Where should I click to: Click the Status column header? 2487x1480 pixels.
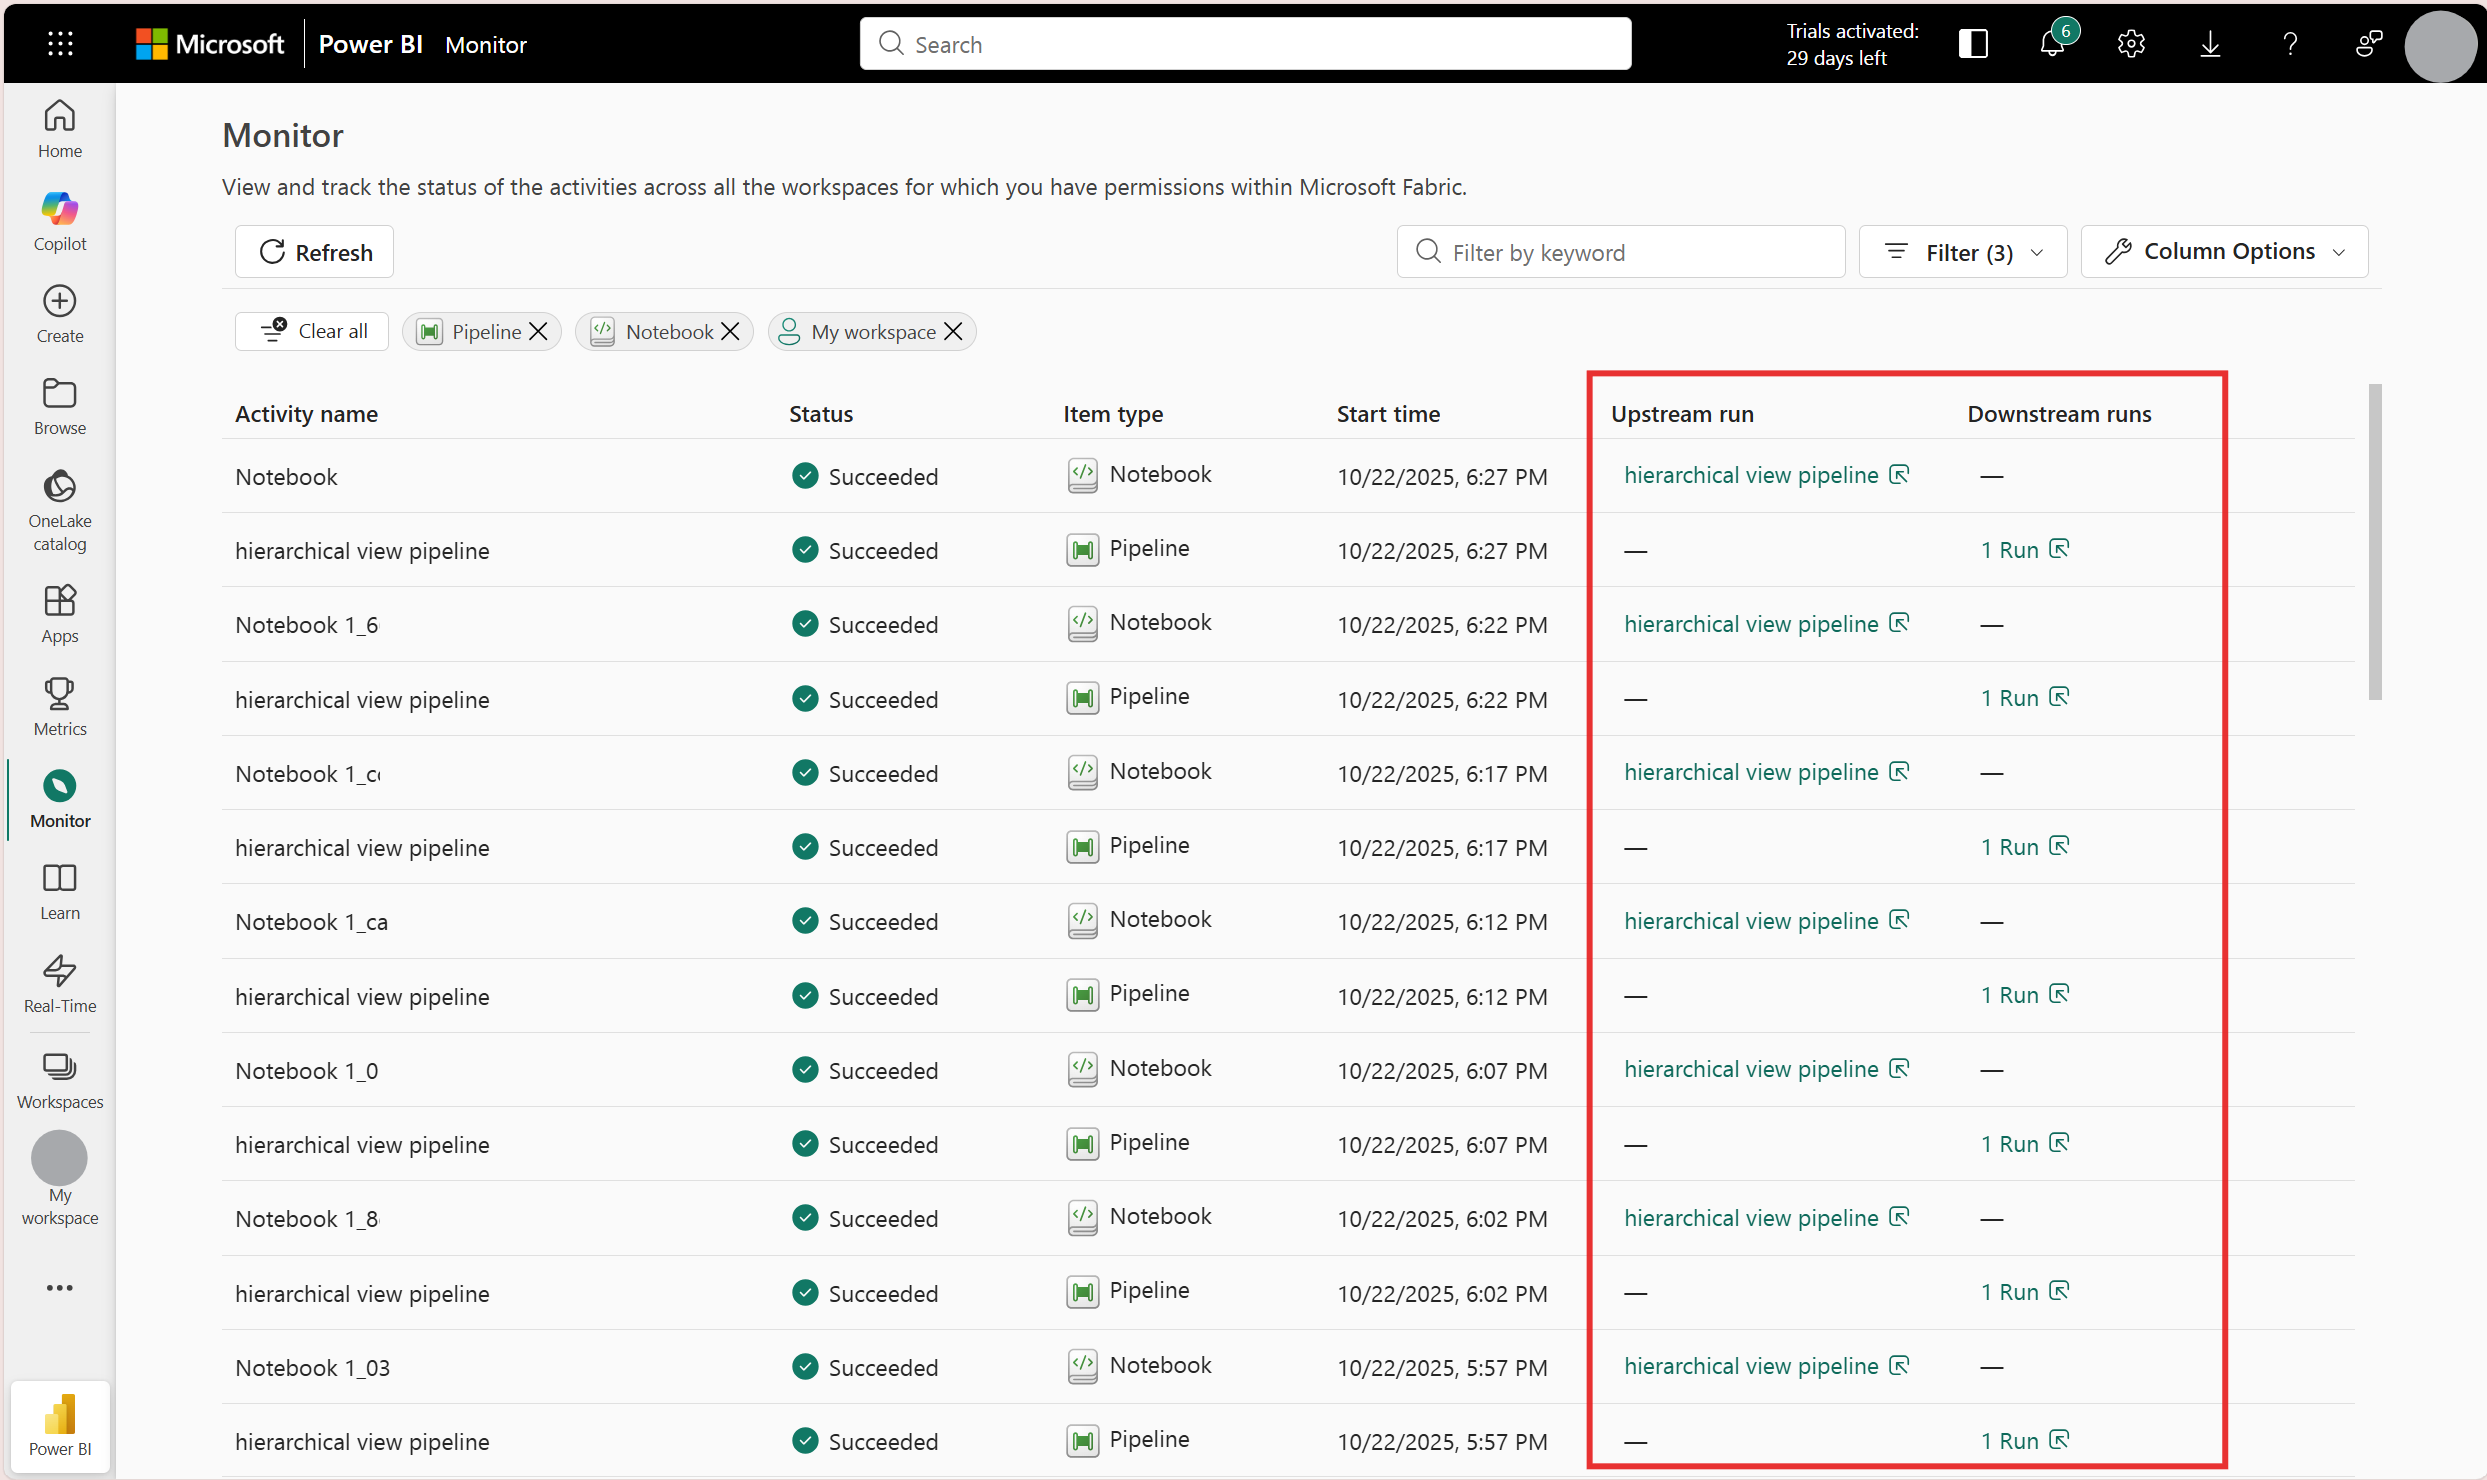821,414
